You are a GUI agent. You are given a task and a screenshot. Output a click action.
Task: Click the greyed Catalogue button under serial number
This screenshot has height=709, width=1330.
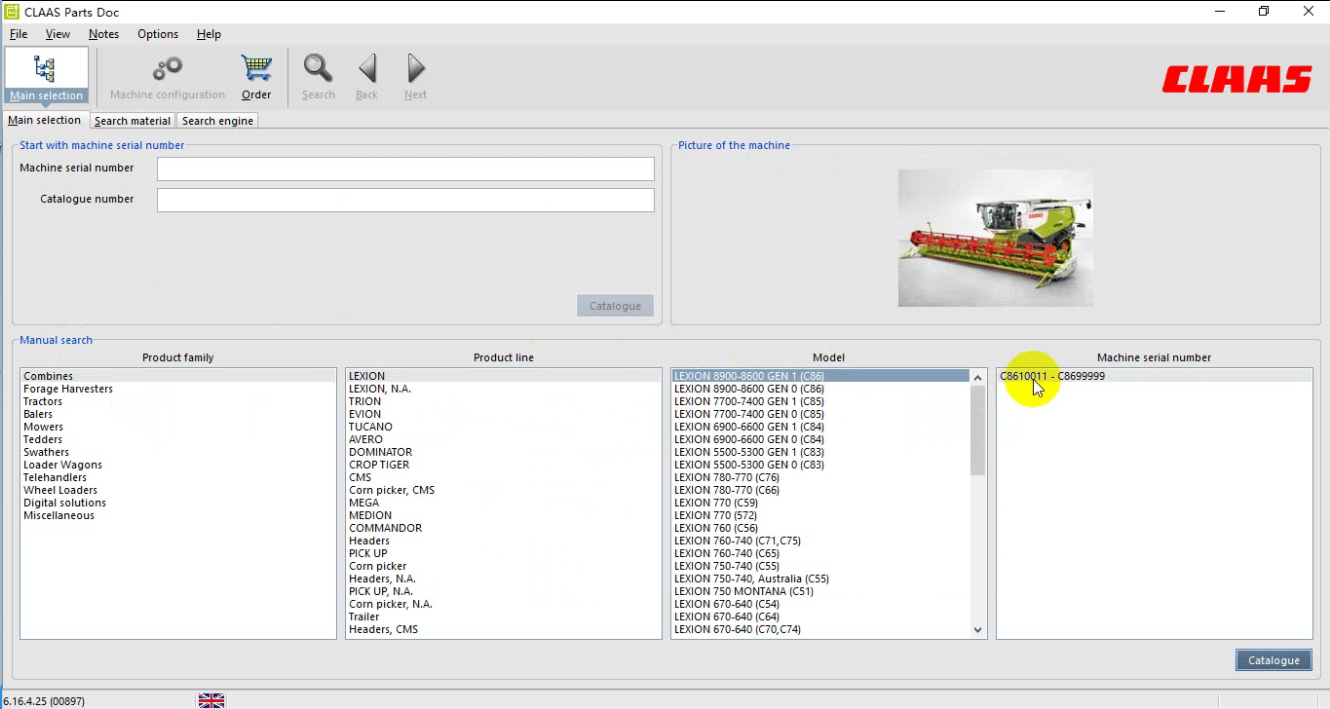pyautogui.click(x=615, y=305)
